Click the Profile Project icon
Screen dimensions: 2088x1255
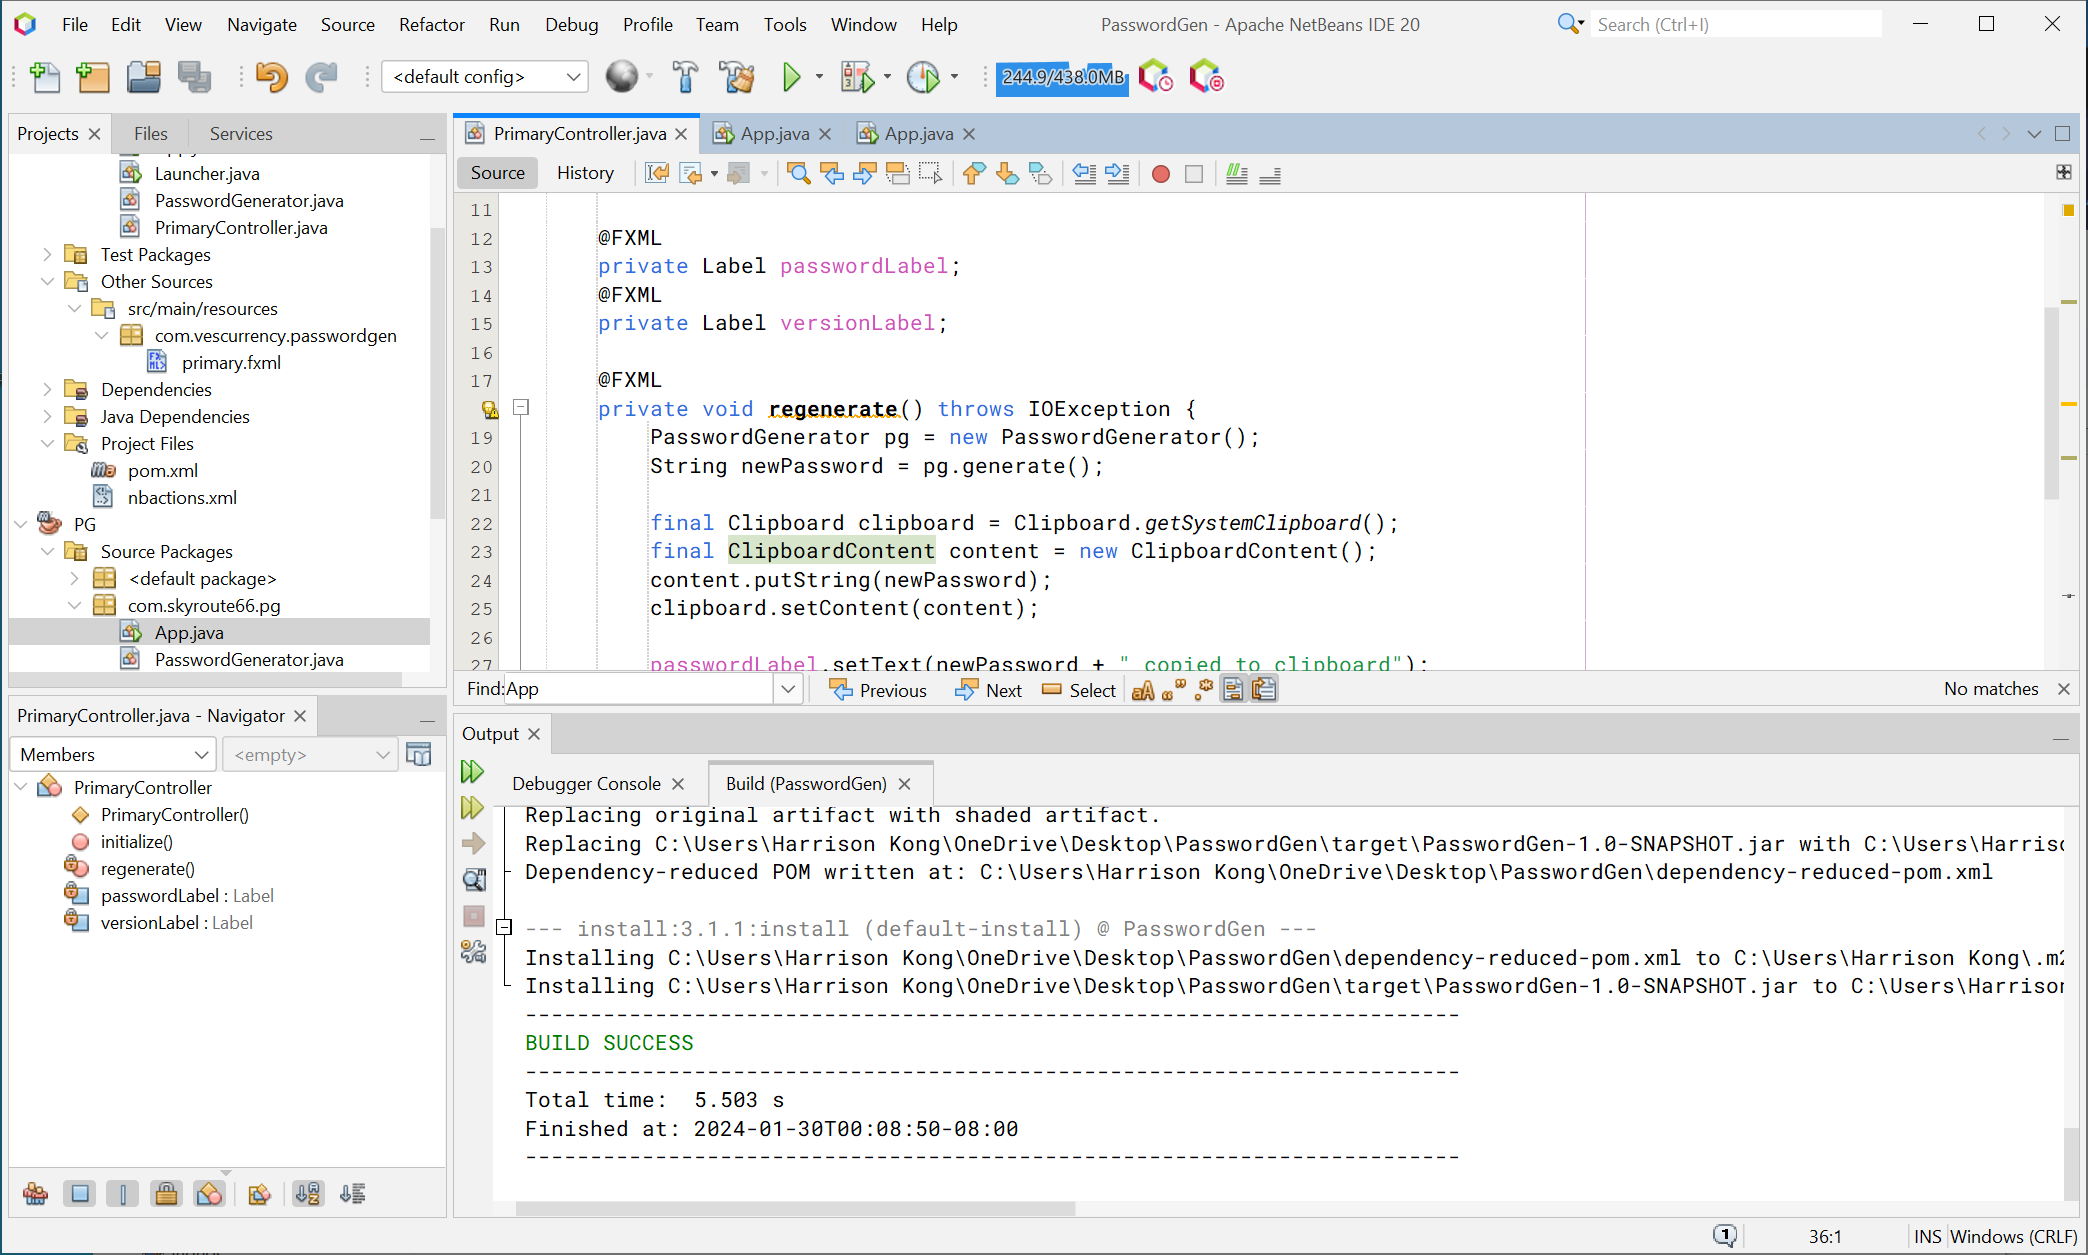tap(922, 77)
